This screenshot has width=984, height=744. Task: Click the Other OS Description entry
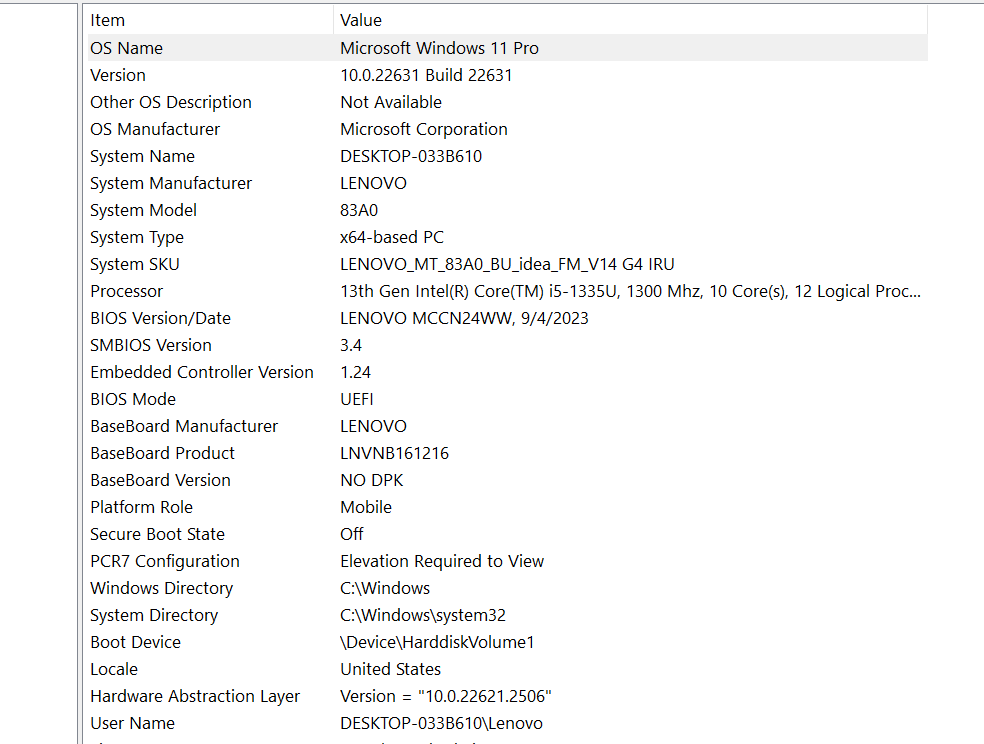point(171,102)
